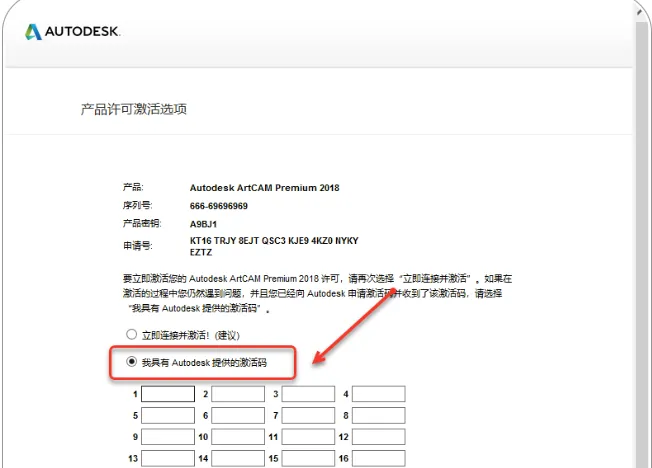Click the serial number 666-69696969
This screenshot has height=468, width=652.
click(219, 206)
